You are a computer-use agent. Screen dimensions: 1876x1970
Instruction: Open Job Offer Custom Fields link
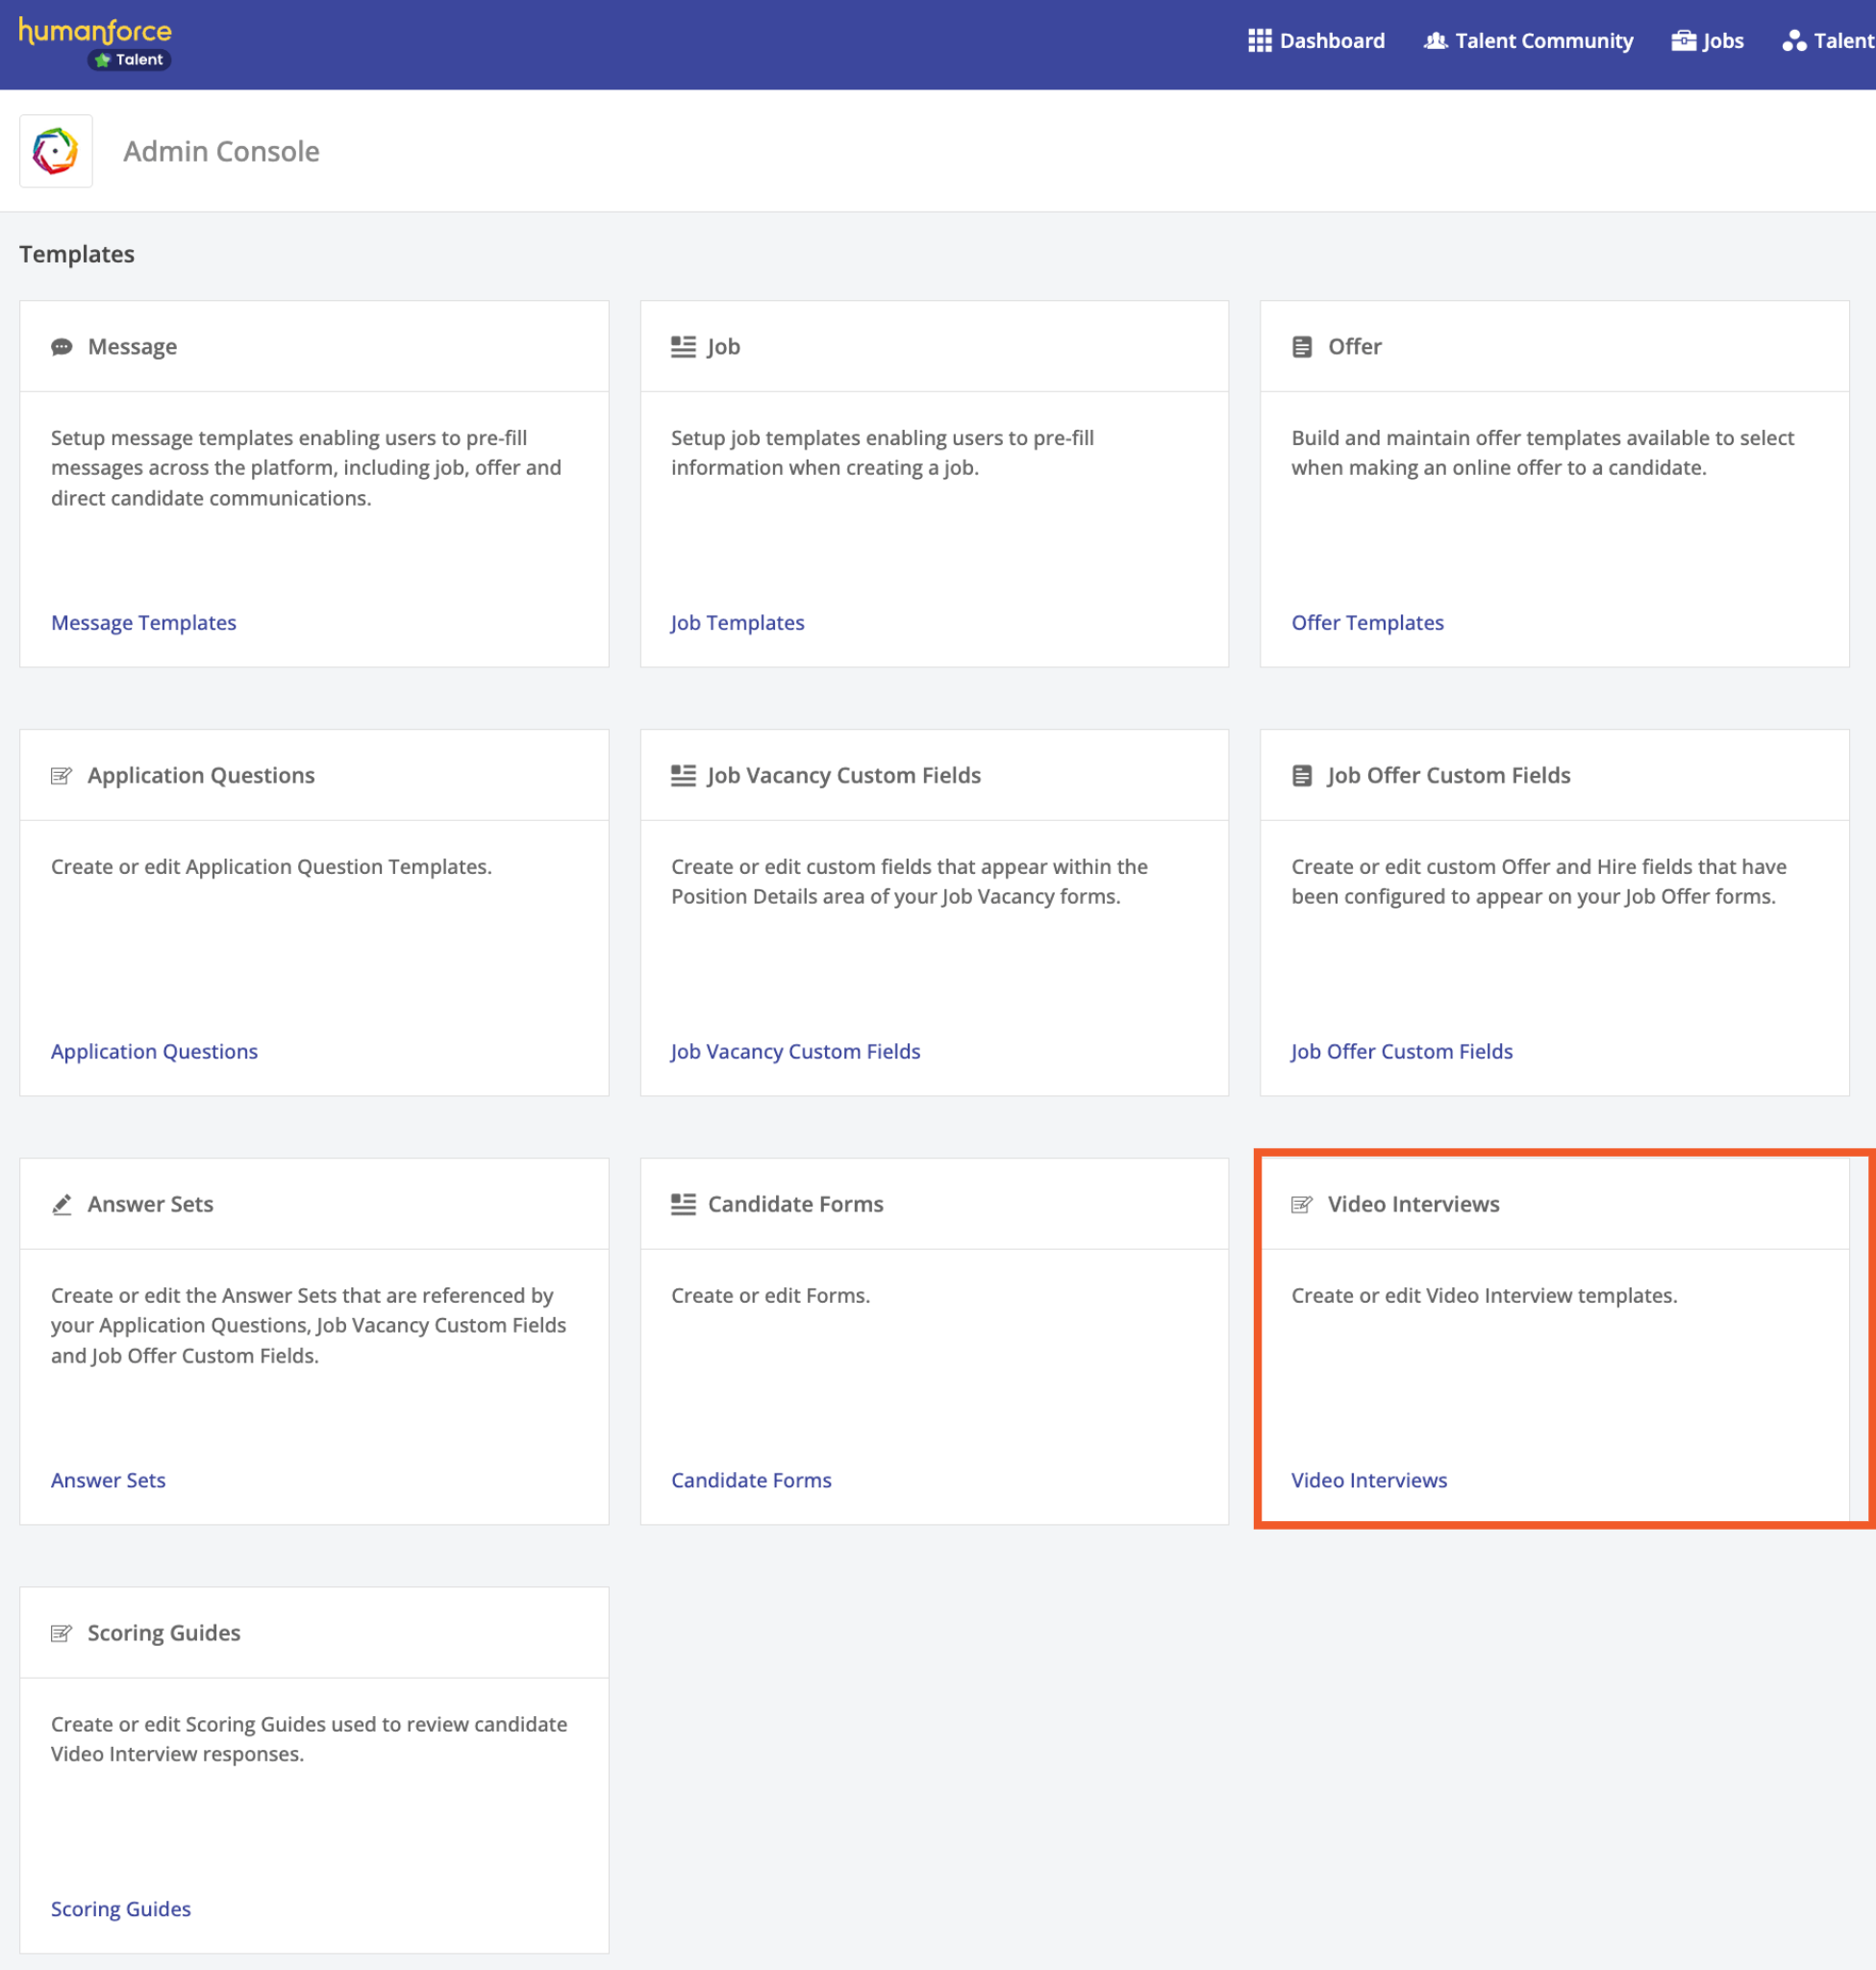(x=1401, y=1052)
